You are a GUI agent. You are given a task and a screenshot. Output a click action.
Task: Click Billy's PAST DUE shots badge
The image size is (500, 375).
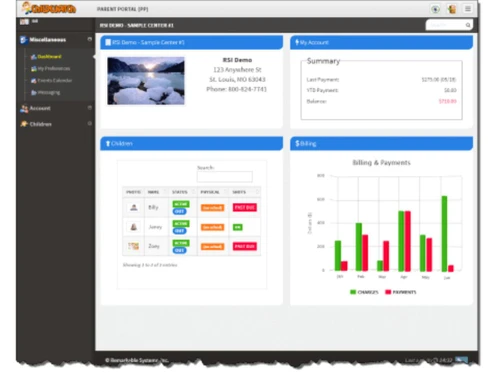point(245,208)
